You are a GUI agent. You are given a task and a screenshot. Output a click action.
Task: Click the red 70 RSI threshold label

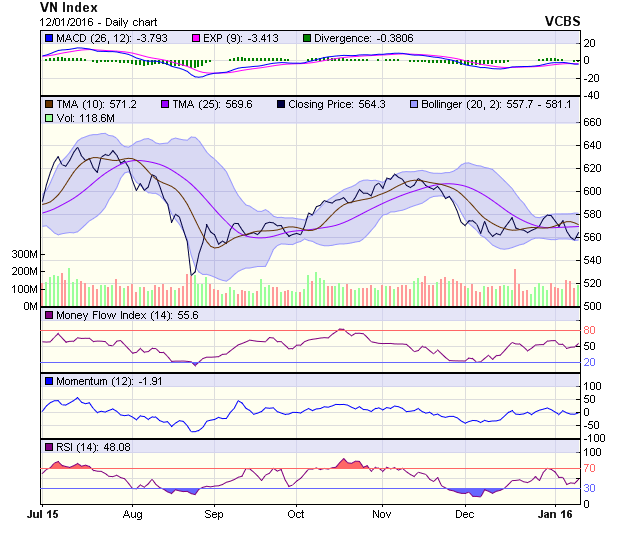coord(590,468)
